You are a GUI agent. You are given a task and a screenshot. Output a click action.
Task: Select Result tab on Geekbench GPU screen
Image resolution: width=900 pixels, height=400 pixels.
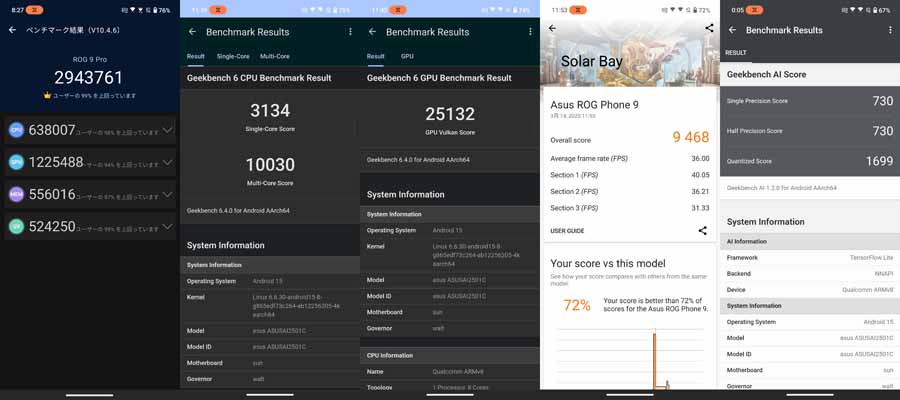pyautogui.click(x=376, y=57)
